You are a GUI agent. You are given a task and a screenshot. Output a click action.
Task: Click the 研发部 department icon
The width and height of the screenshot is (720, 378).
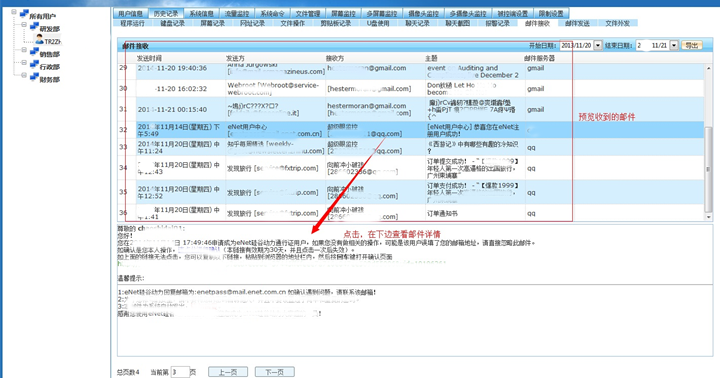click(x=34, y=27)
